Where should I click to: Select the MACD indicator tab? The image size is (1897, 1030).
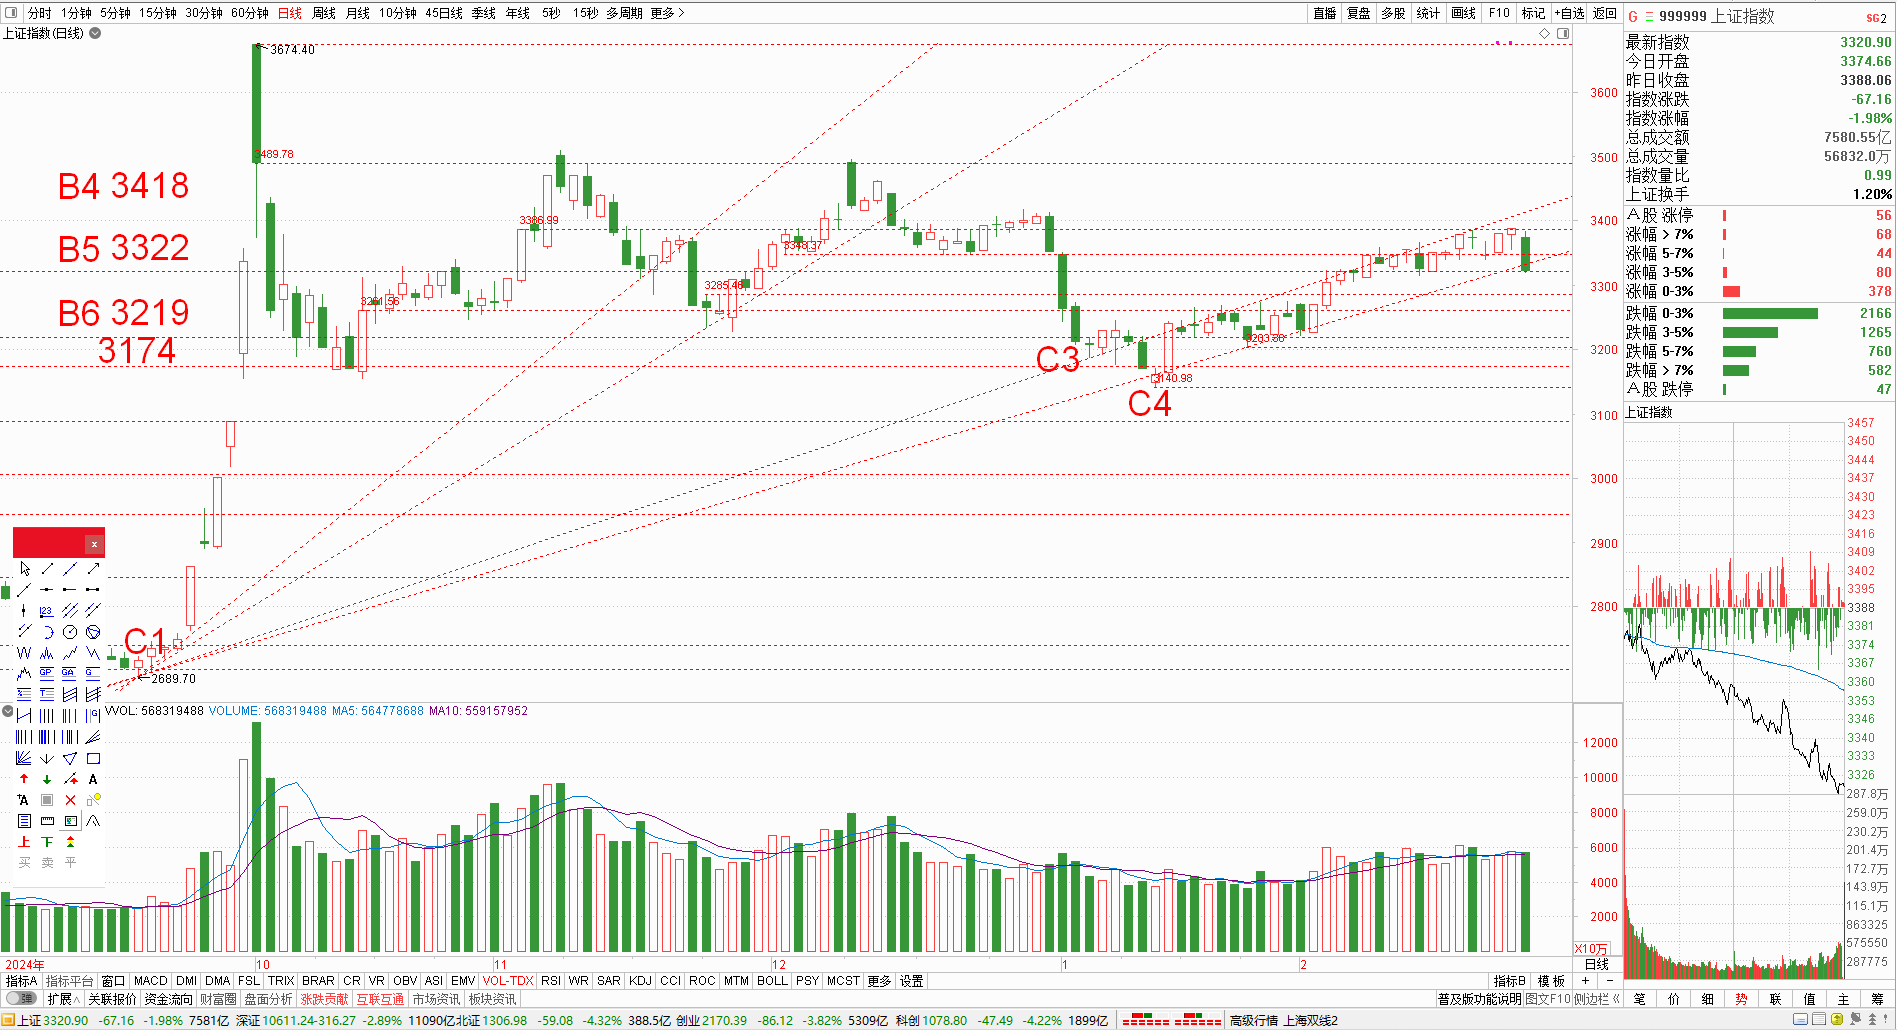pyautogui.click(x=150, y=981)
